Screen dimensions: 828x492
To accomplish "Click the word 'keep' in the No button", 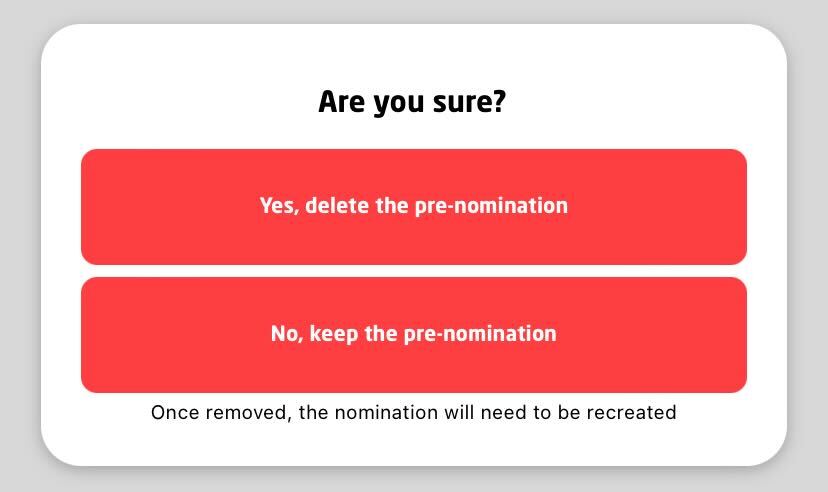I will [333, 334].
